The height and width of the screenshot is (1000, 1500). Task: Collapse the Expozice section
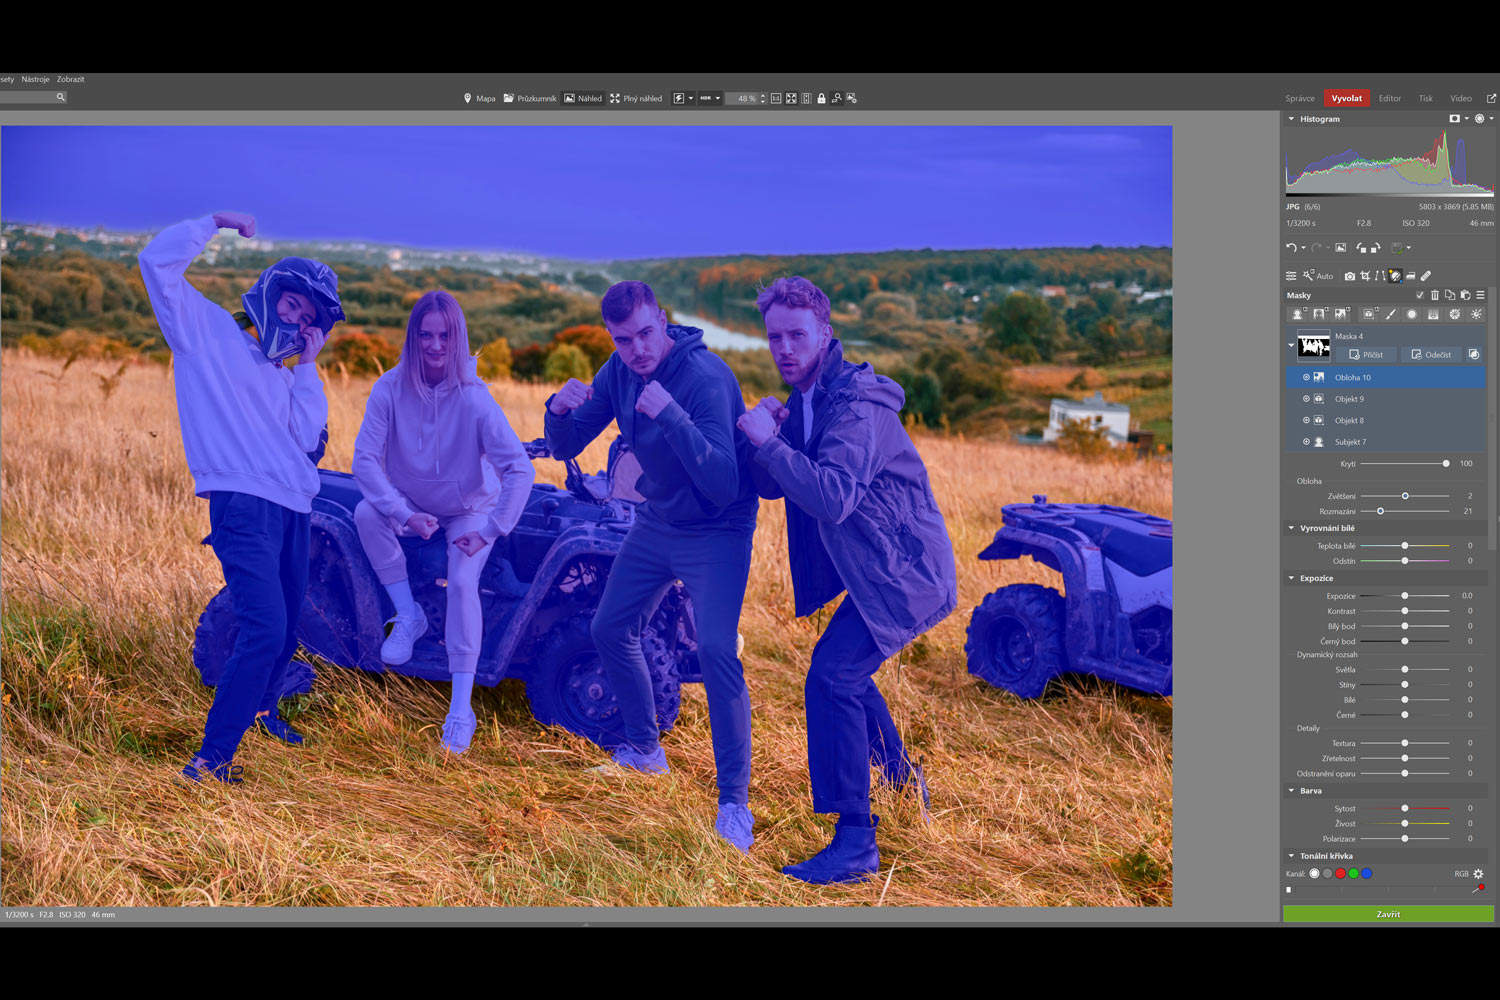[1291, 578]
